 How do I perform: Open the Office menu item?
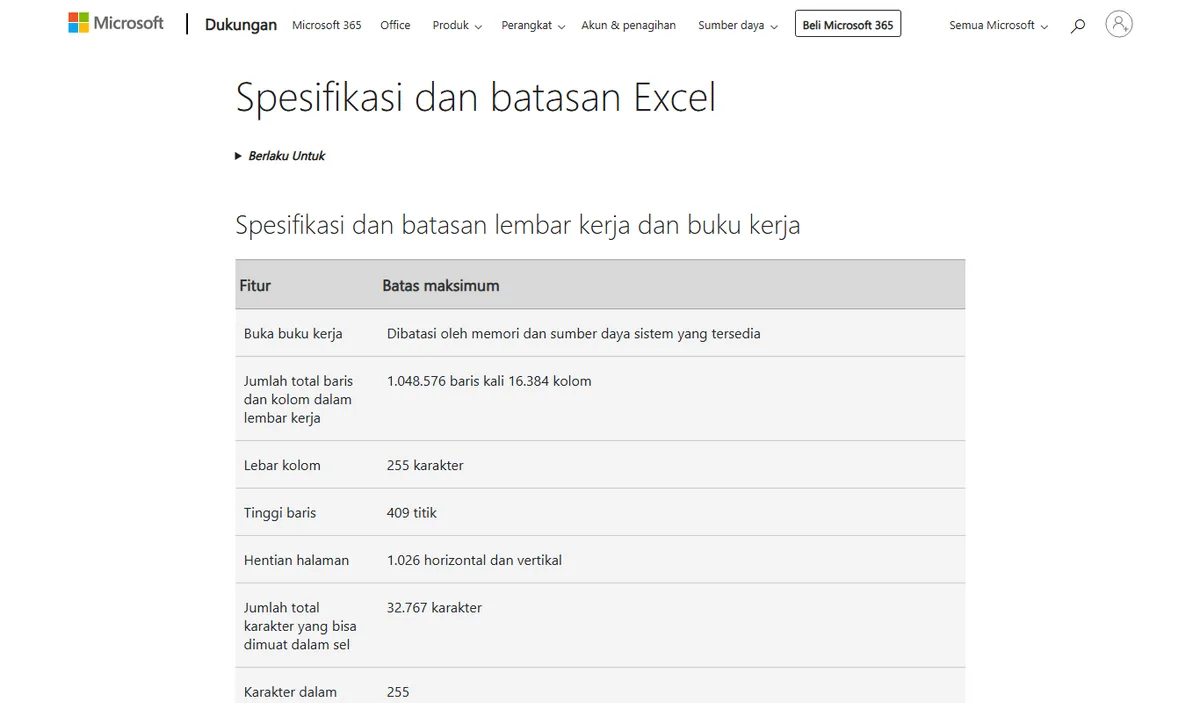(395, 25)
